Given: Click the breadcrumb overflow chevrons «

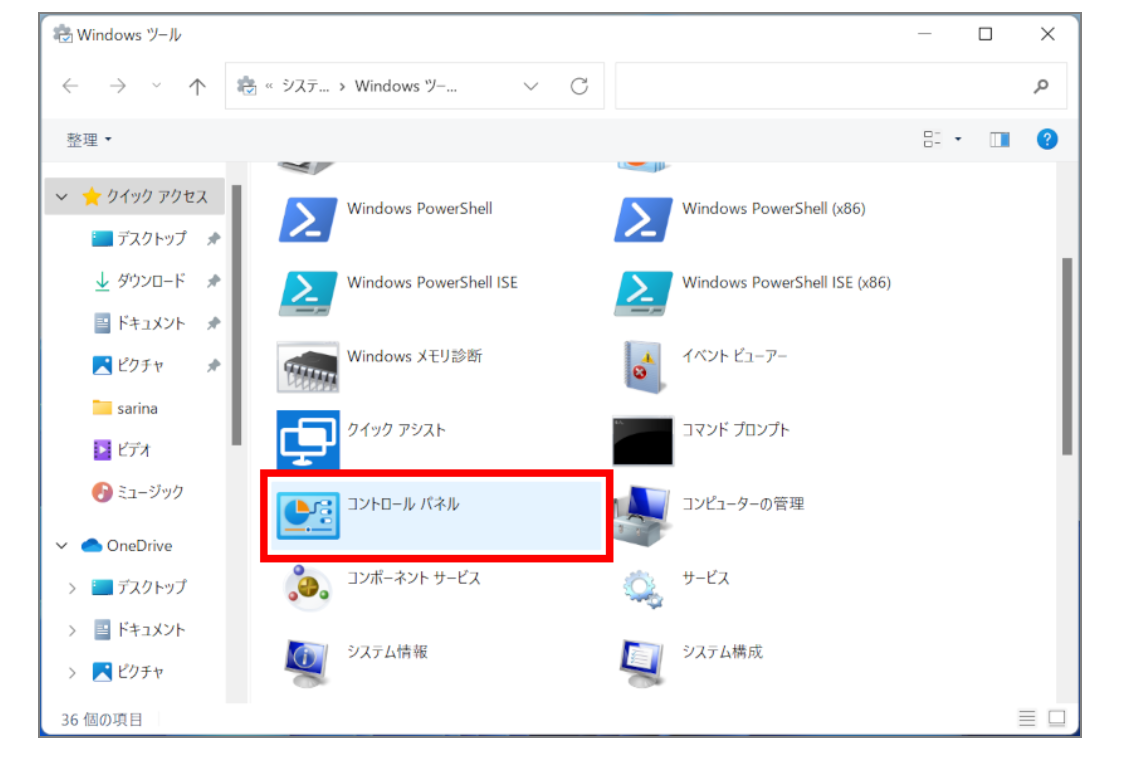Looking at the screenshot, I should pos(269,86).
